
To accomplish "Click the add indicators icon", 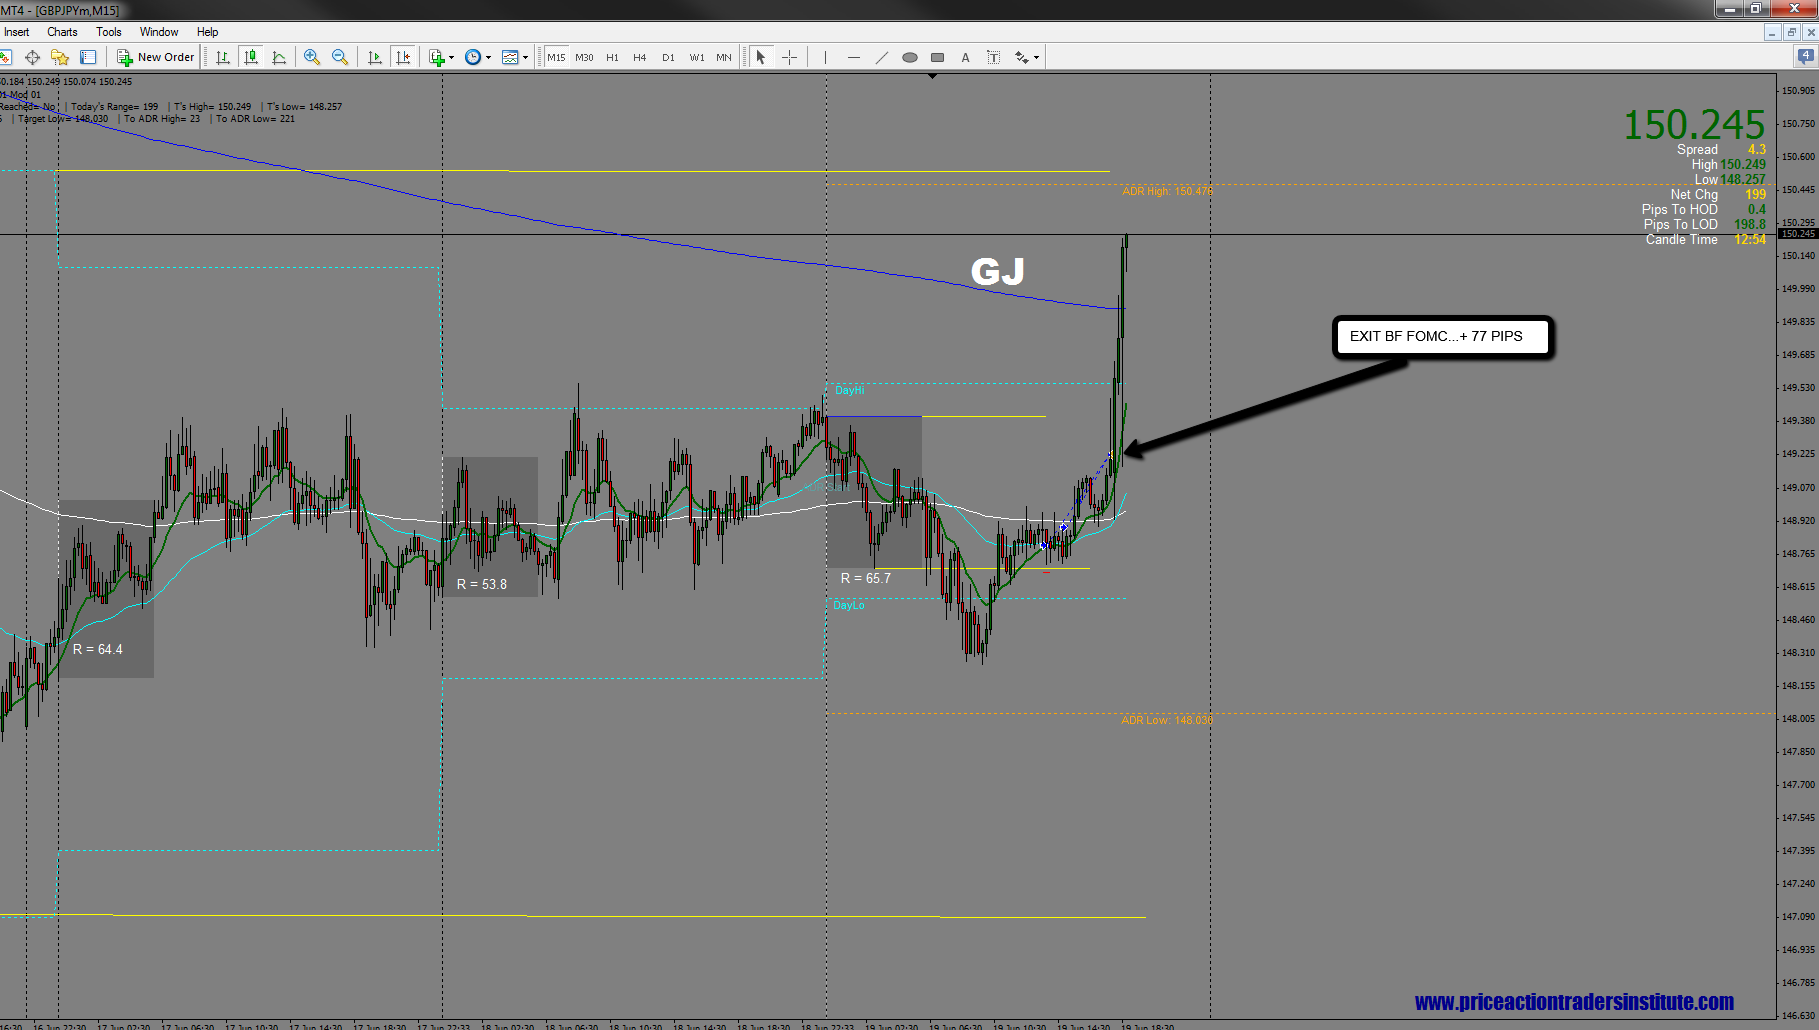I will pyautogui.click(x=437, y=57).
